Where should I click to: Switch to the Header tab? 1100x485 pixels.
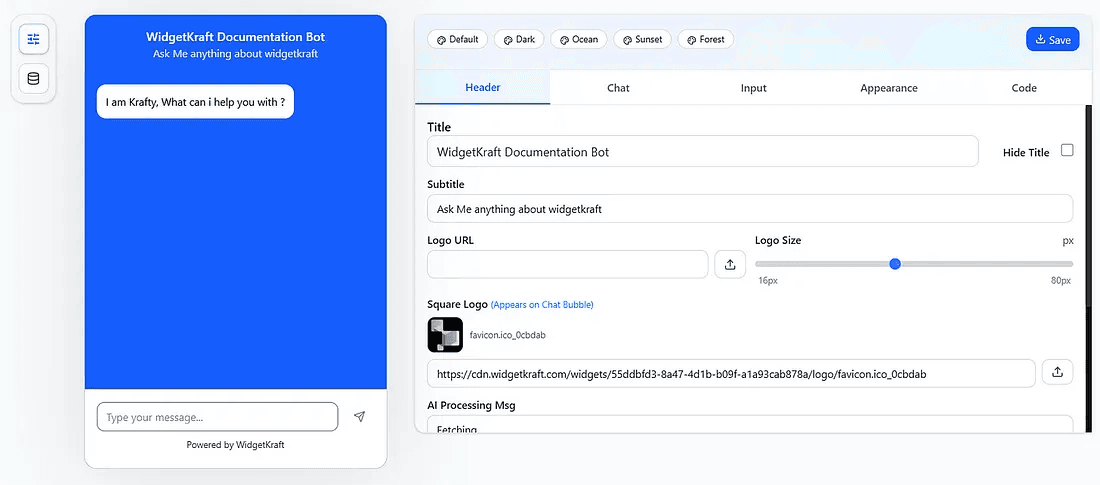pyautogui.click(x=483, y=88)
